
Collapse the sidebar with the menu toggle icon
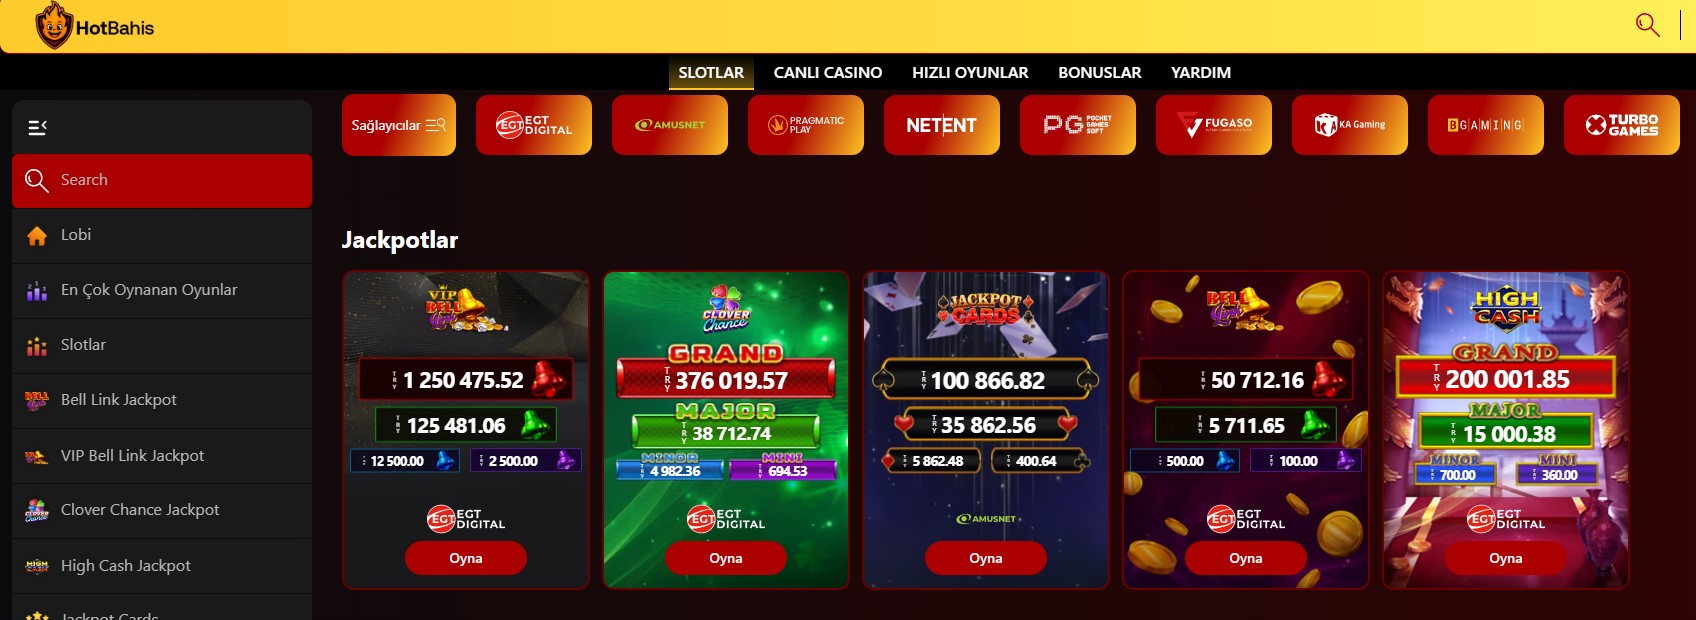click(x=37, y=127)
